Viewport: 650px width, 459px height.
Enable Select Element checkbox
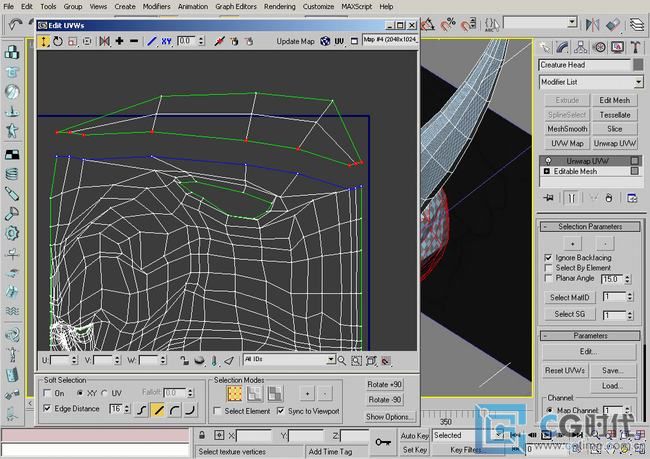[217, 411]
